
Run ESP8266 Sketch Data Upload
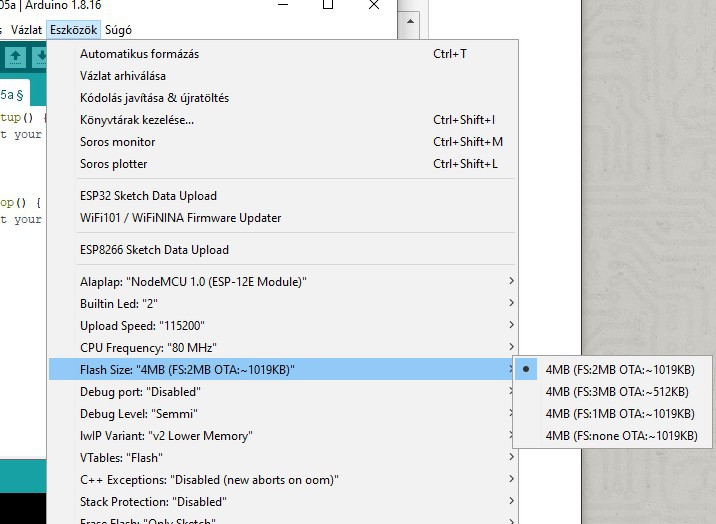[284, 250]
